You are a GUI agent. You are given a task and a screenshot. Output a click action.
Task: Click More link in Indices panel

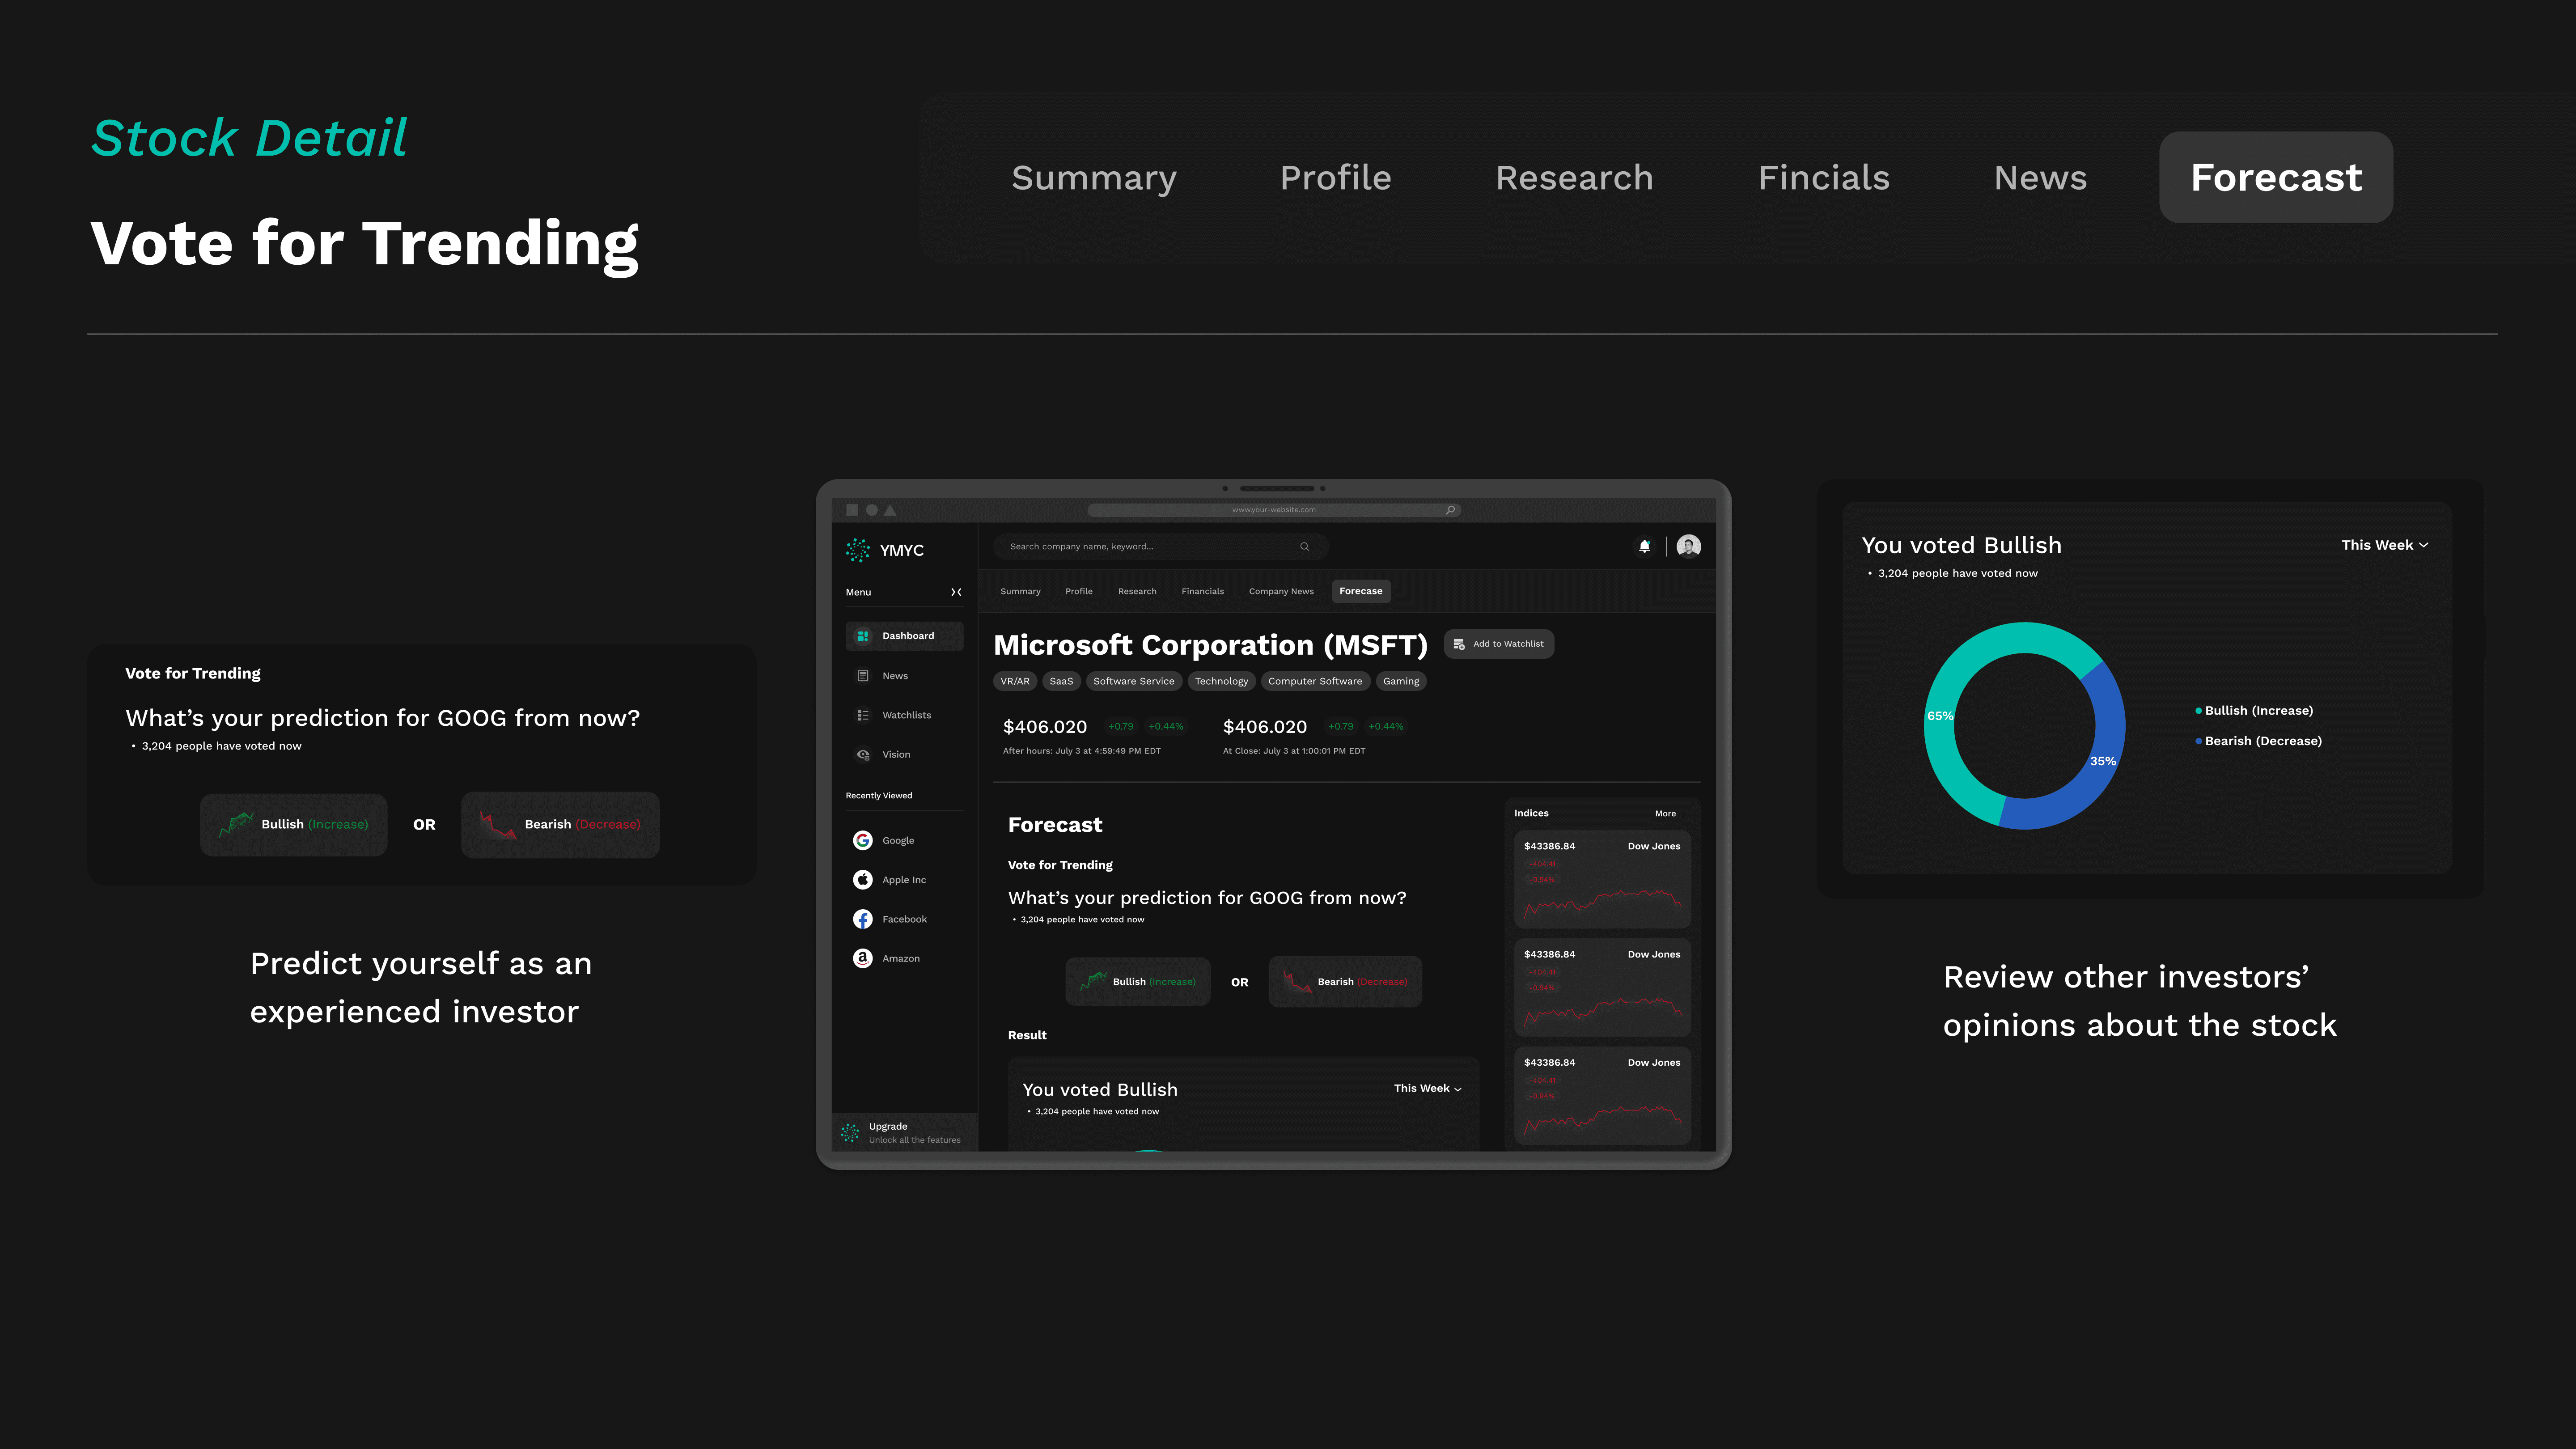click(1665, 813)
